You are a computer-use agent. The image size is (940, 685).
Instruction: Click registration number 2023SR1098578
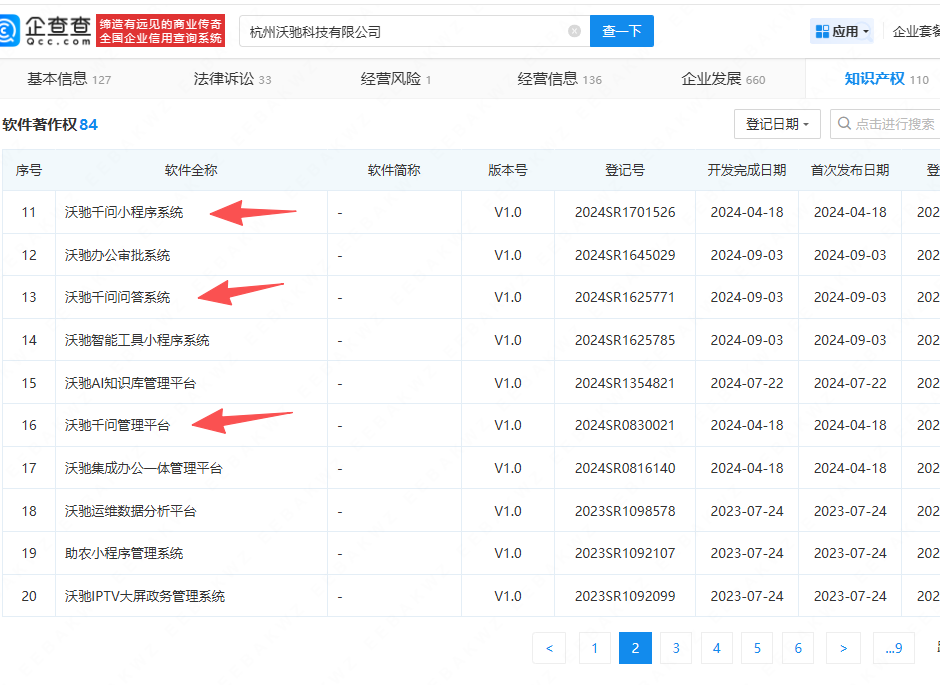point(625,511)
